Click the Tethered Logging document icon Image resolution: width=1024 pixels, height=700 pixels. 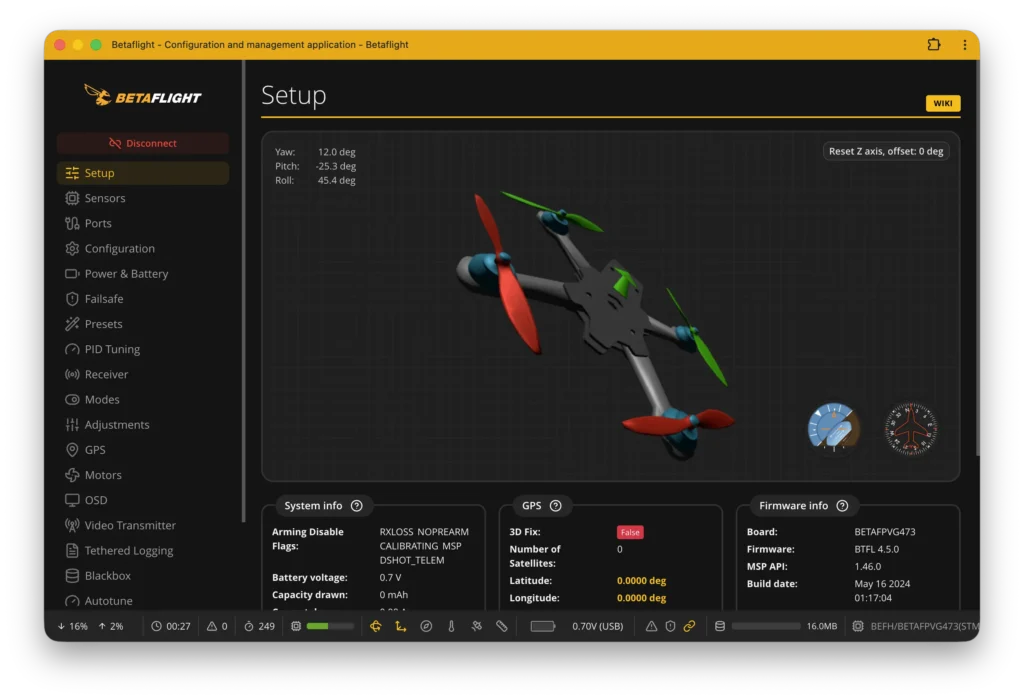(72, 550)
